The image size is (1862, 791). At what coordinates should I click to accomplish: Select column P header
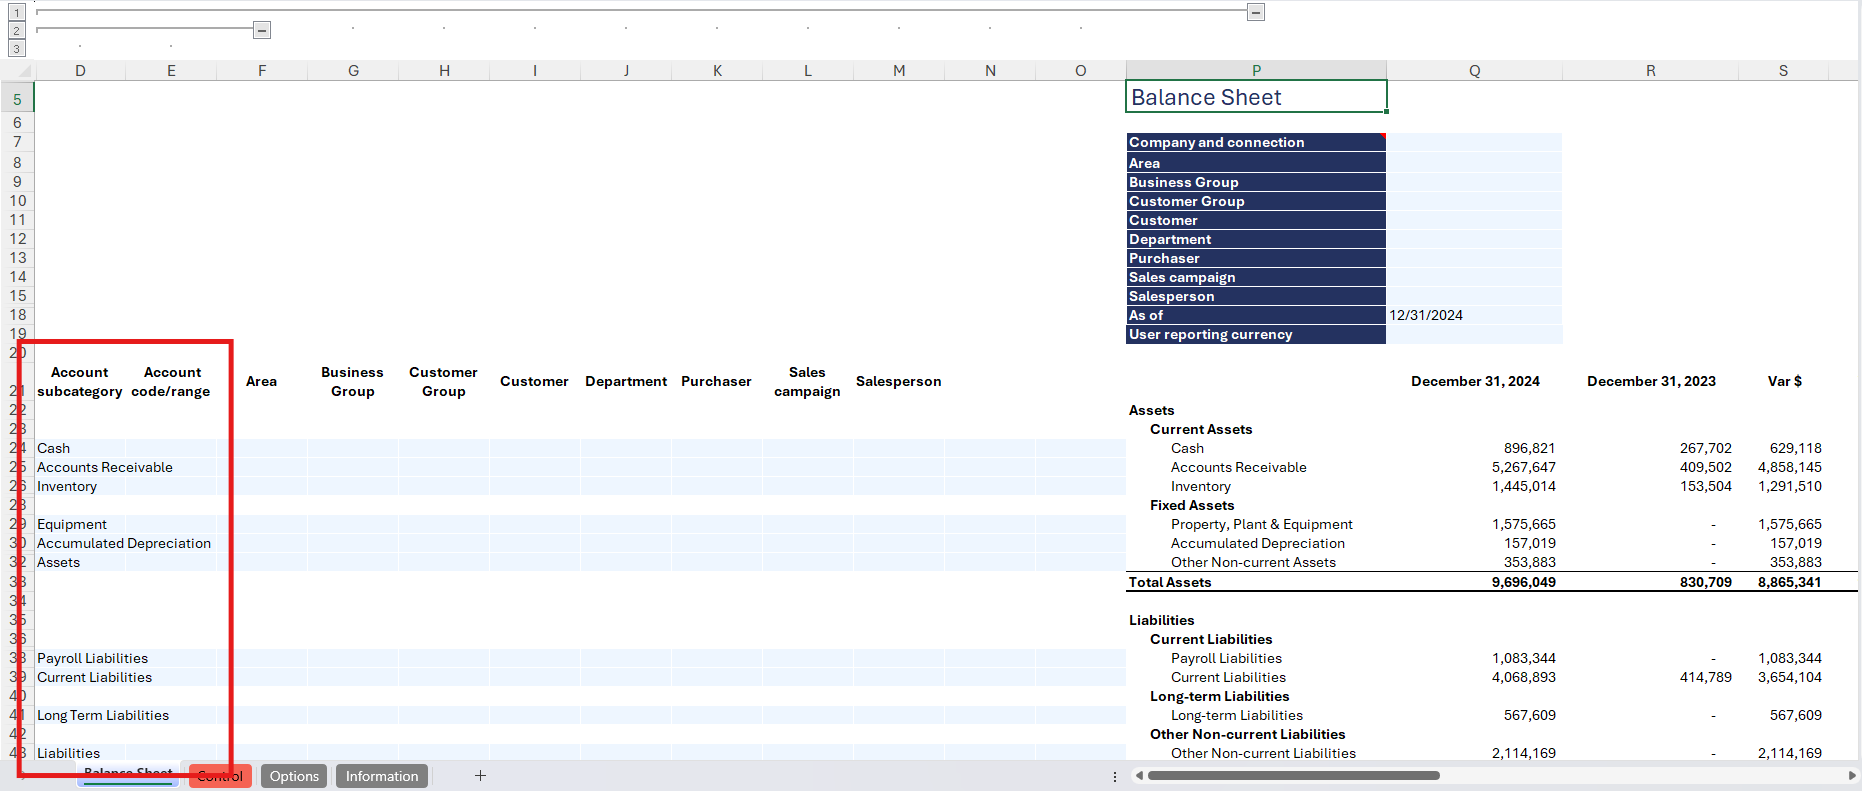click(x=1256, y=71)
